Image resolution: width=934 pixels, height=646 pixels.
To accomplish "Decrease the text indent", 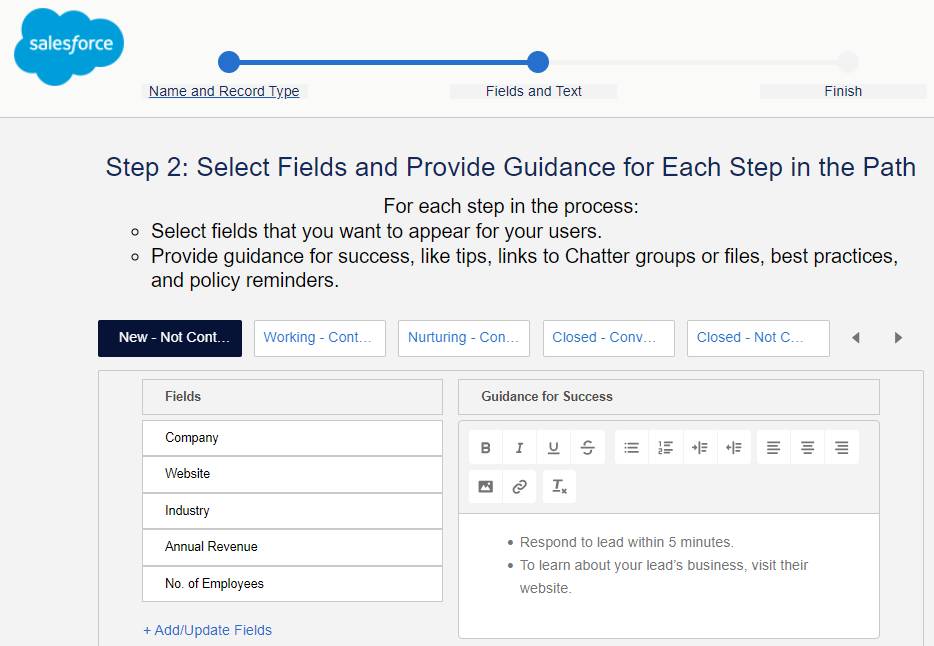I will [733, 447].
